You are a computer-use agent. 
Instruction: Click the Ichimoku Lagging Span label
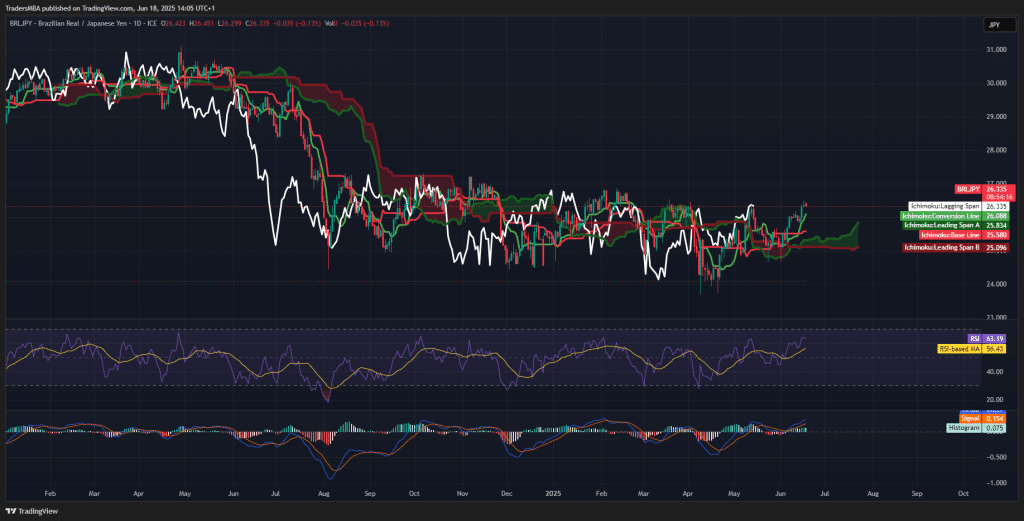943,207
